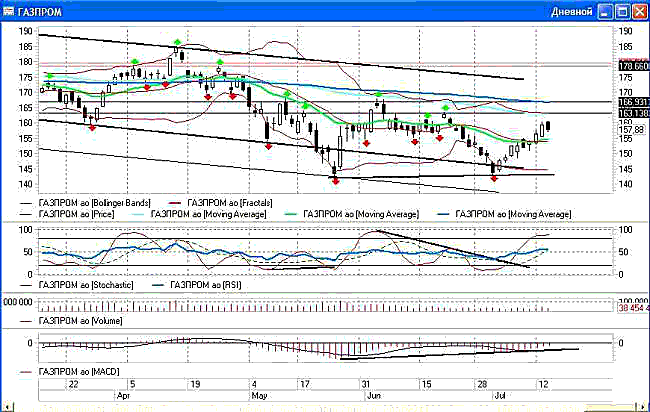Minimize the ГАЗПРОМ chart window
This screenshot has width=650, height=412.
coord(606,10)
